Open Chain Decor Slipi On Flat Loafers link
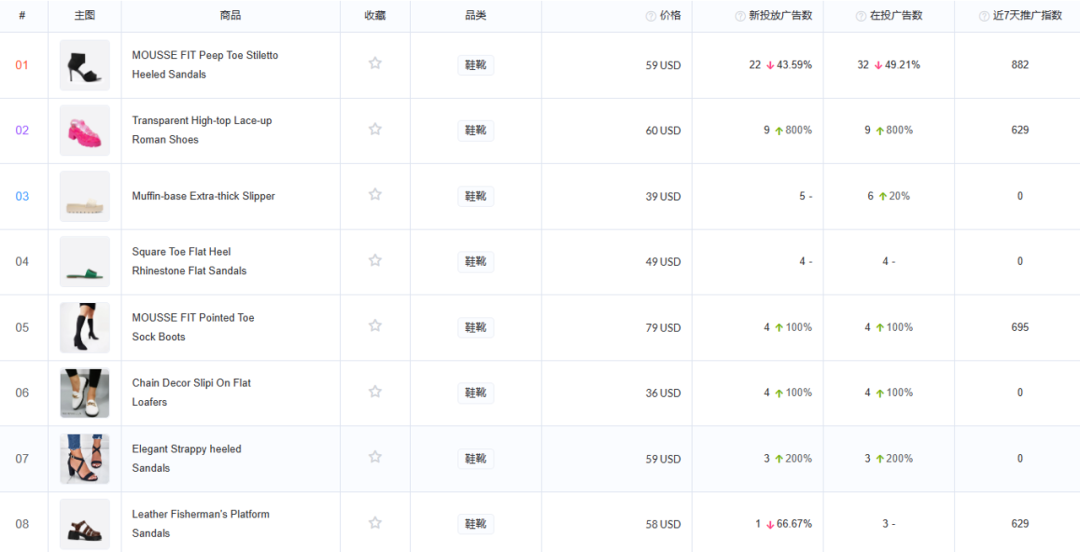The width and height of the screenshot is (1080, 552). click(191, 392)
